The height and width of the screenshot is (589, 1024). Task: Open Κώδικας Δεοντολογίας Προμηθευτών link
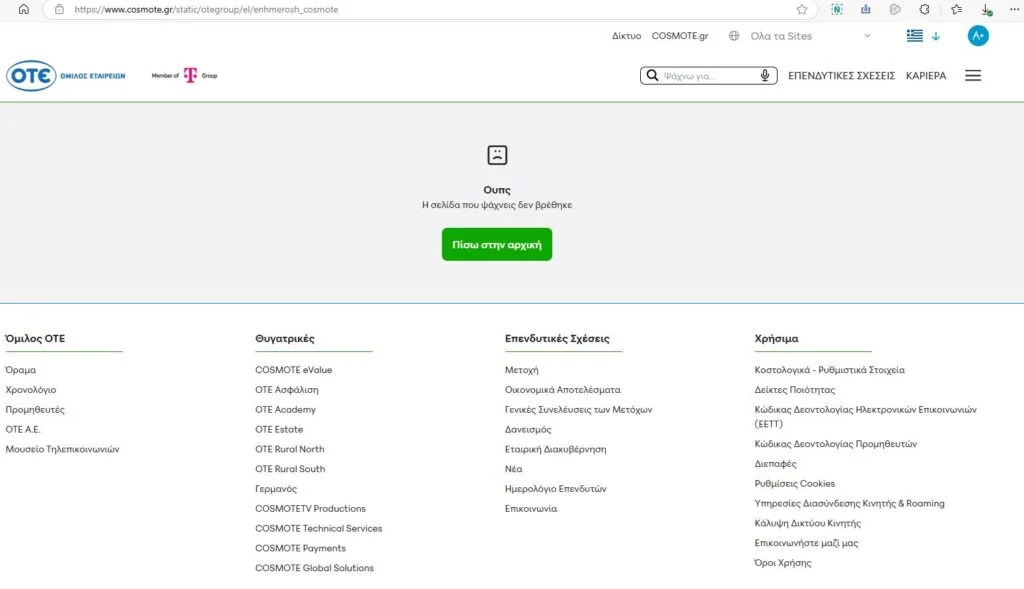(x=835, y=444)
